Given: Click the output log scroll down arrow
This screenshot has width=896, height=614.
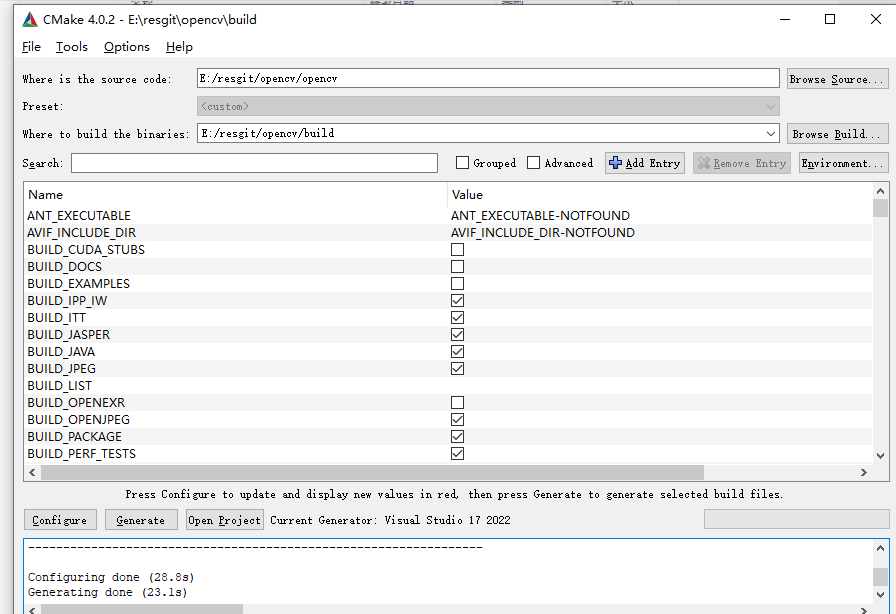Looking at the screenshot, I should point(880,595).
